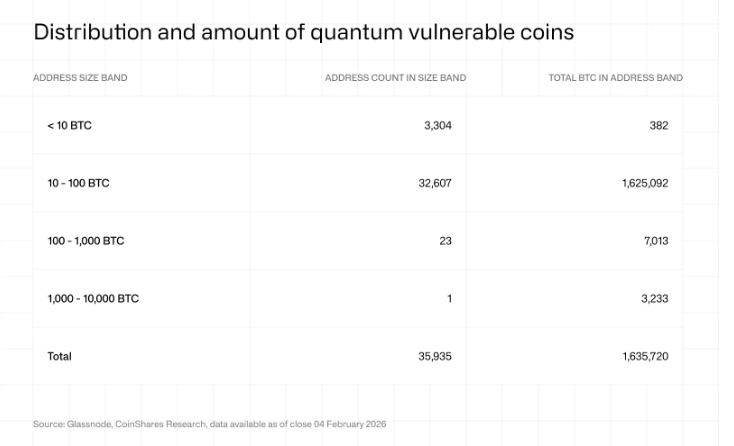Click the 3,233 total BTC value
Screen dimensions: 734x446
pyautogui.click(x=654, y=299)
